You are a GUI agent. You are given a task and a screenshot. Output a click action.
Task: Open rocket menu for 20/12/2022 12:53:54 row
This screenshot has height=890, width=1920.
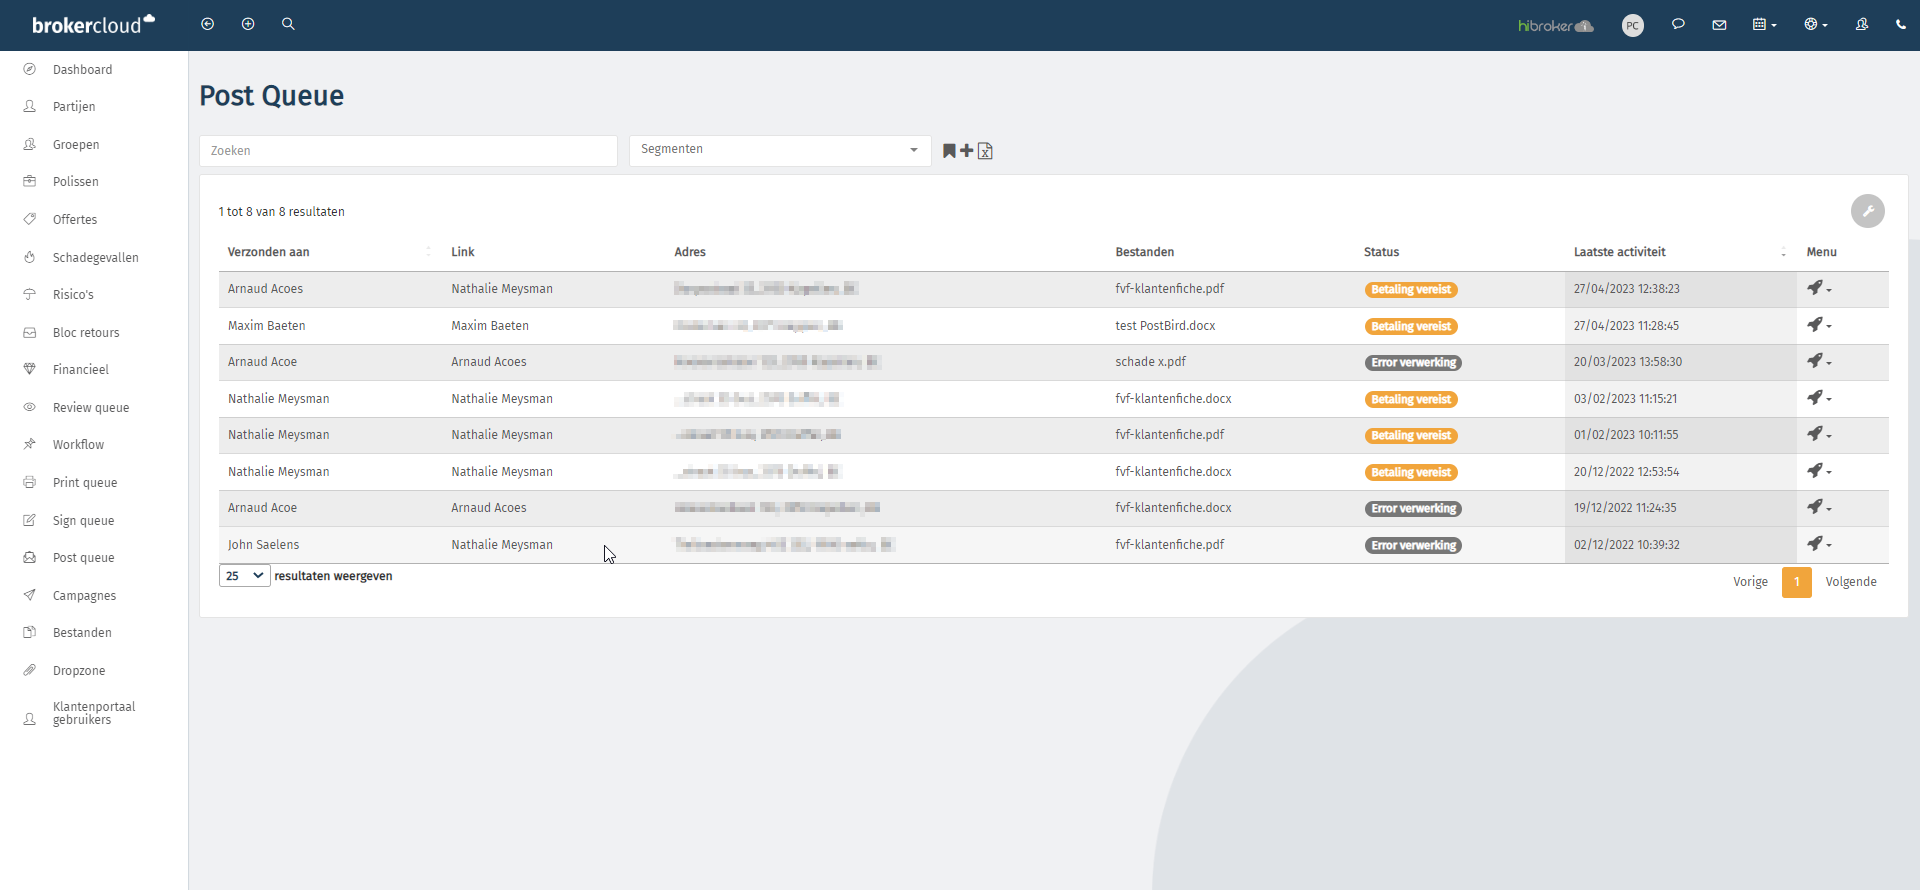click(x=1819, y=471)
